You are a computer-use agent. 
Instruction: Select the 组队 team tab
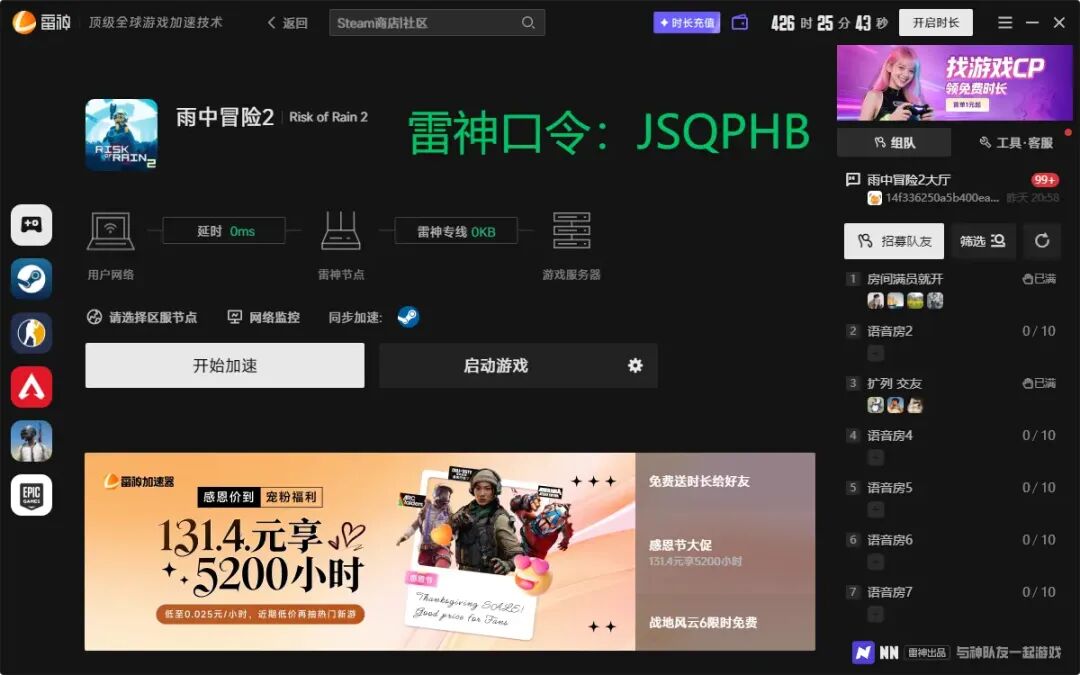tap(893, 142)
